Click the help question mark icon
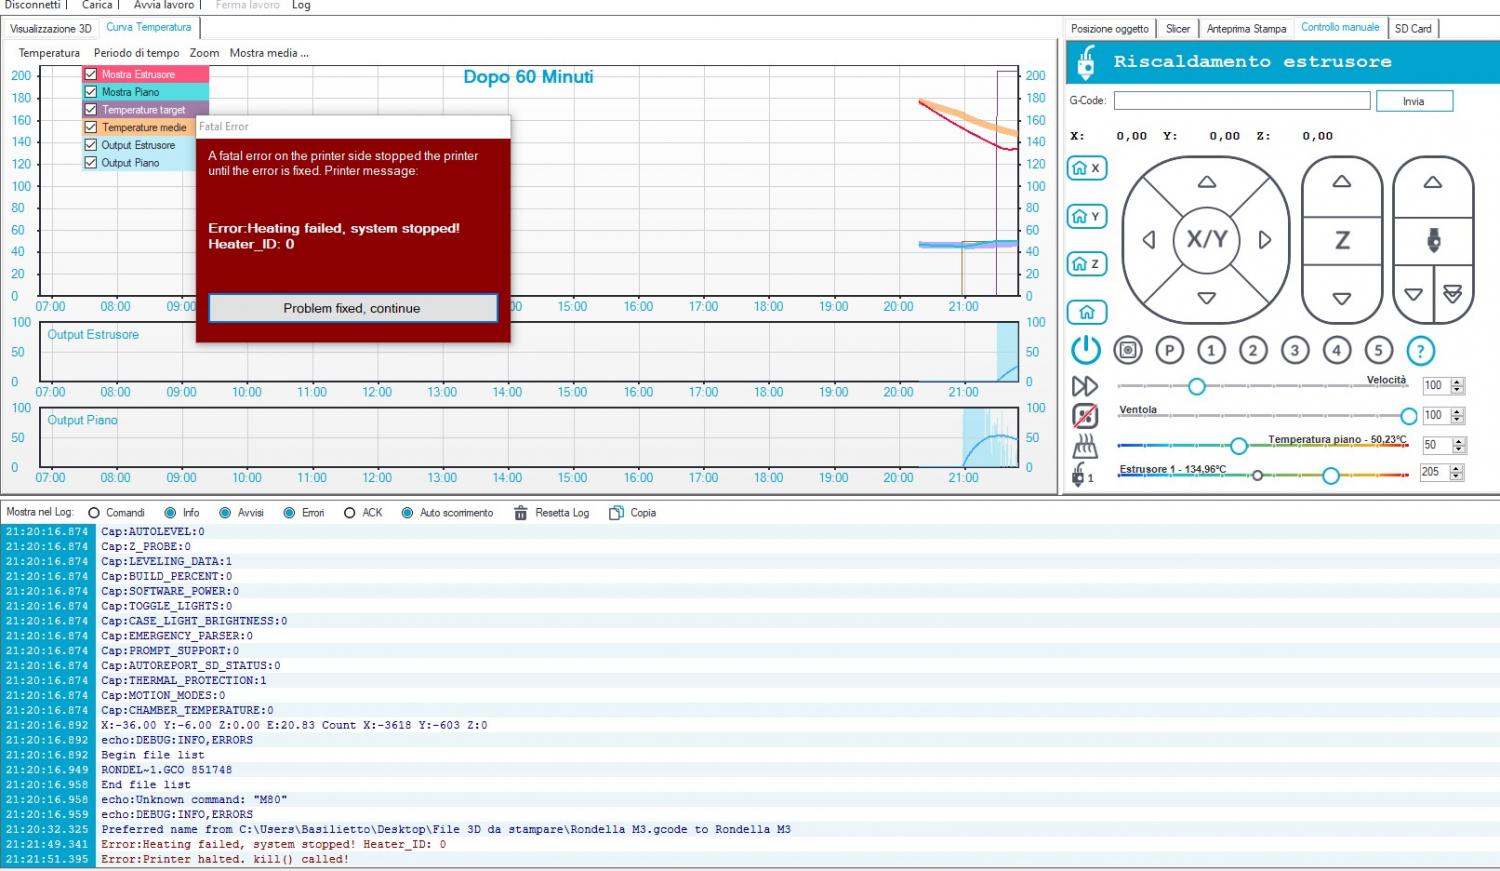 click(x=1420, y=350)
